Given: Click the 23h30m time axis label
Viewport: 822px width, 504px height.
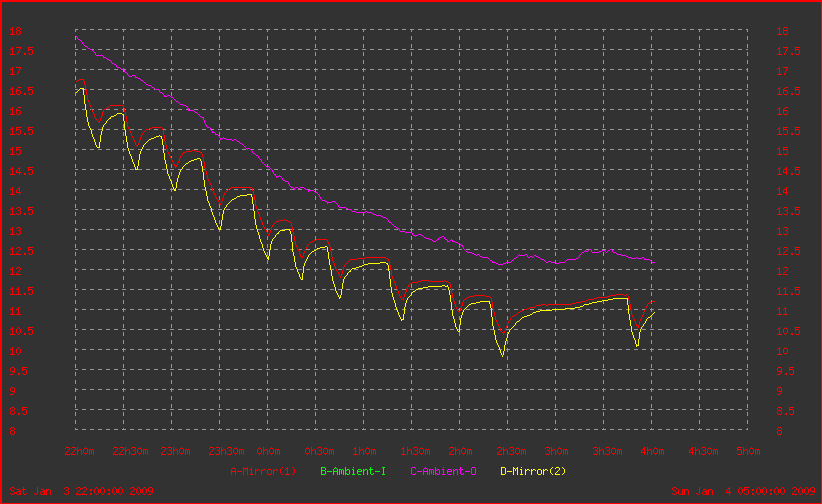Looking at the screenshot, I should tap(226, 451).
